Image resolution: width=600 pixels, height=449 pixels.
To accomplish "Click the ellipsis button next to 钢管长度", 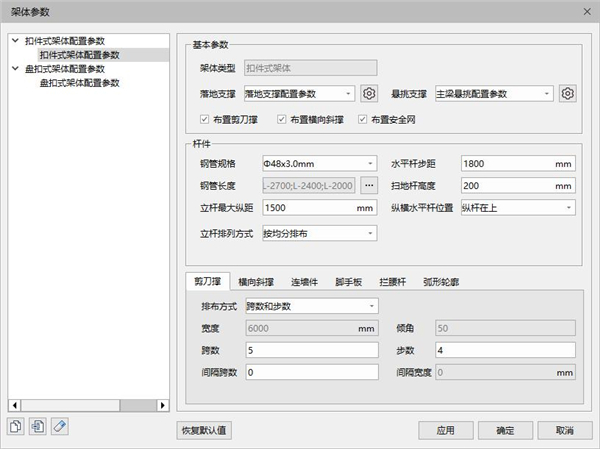I will click(368, 186).
